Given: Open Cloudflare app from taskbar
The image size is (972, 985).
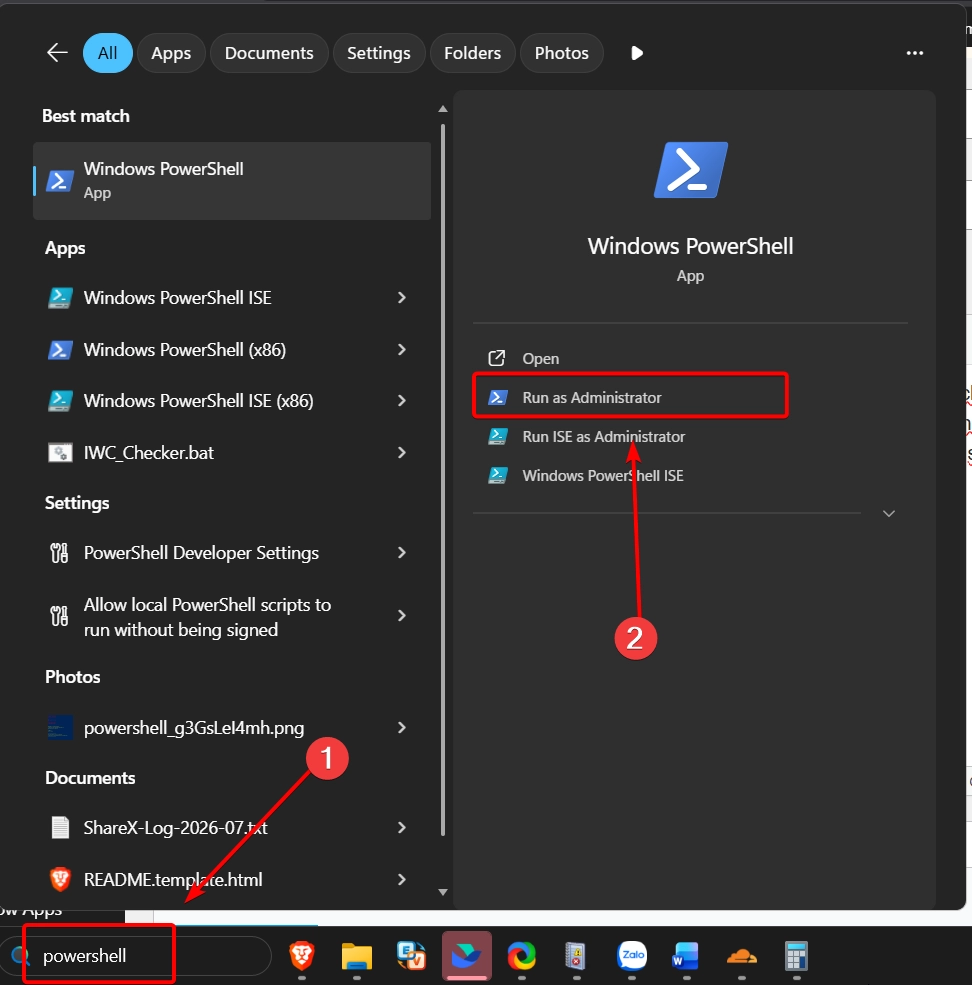Looking at the screenshot, I should 741,956.
